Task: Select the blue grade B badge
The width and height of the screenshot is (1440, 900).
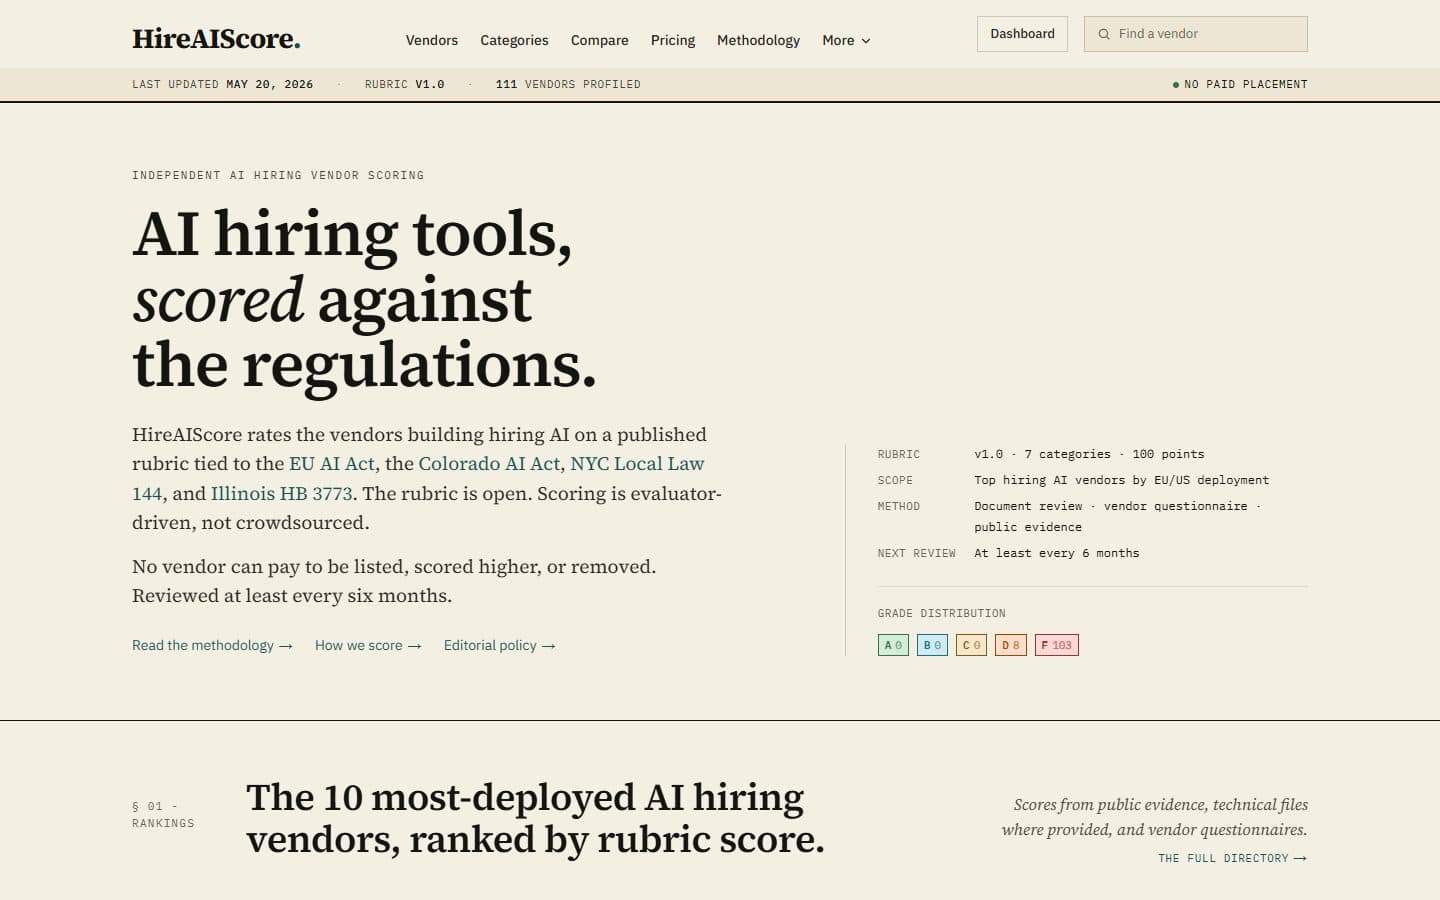Action: (x=932, y=645)
